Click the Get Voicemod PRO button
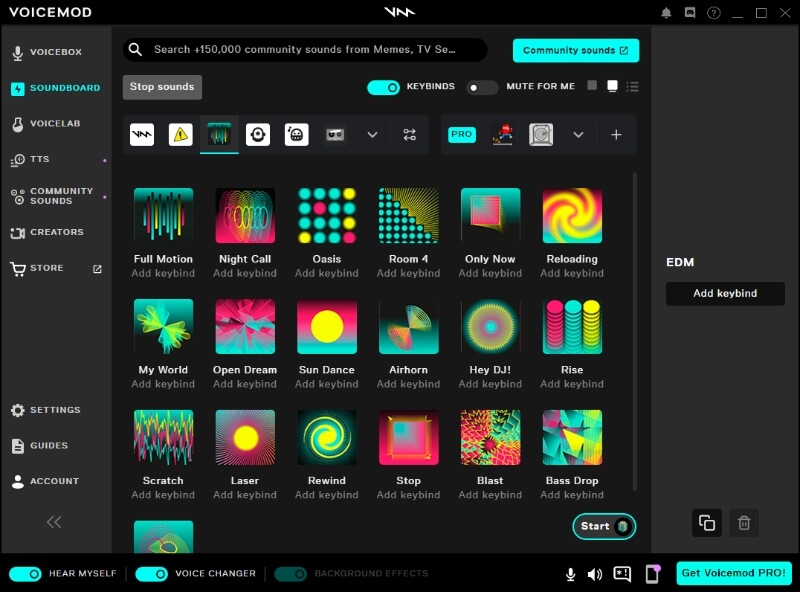This screenshot has height=592, width=800. [733, 573]
